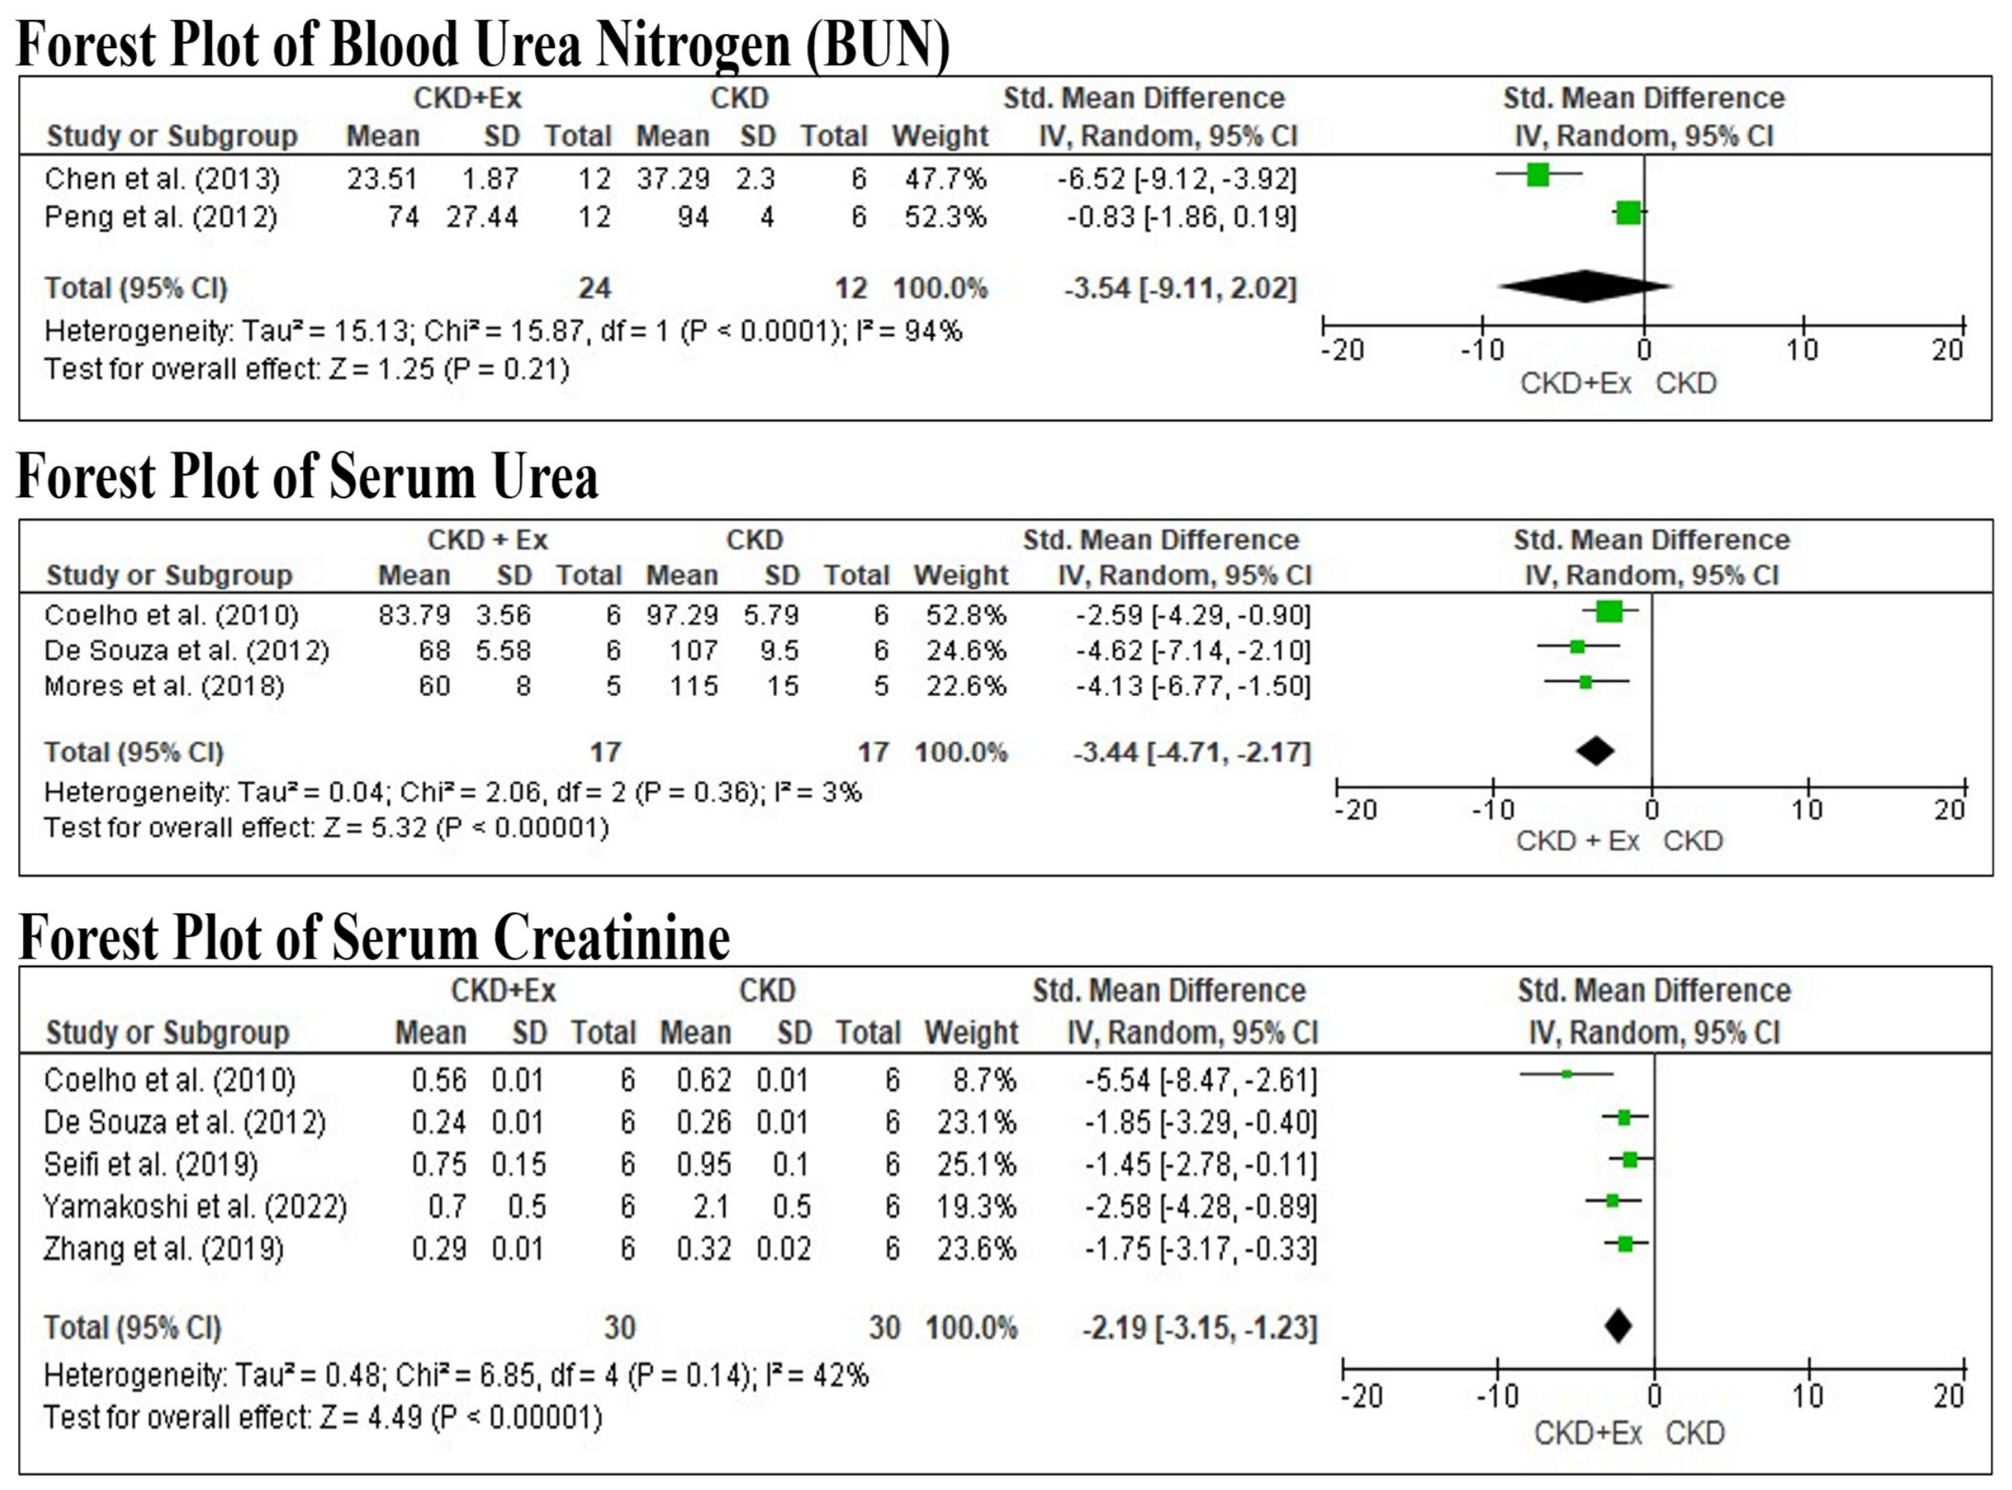Select the black diamond in Serum Creatinine plot
The image size is (2012, 1490).
pos(1619,1326)
